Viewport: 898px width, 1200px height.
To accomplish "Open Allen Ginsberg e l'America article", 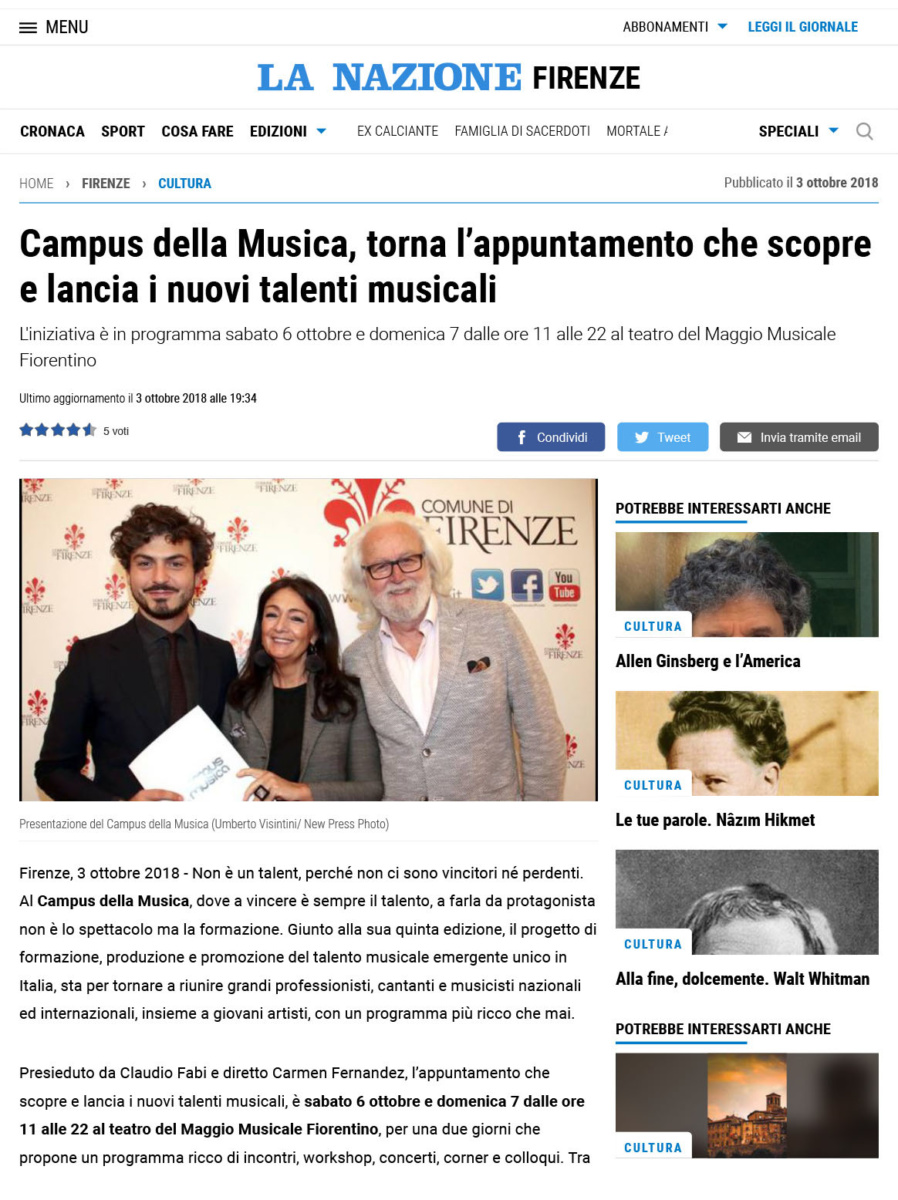I will click(708, 661).
